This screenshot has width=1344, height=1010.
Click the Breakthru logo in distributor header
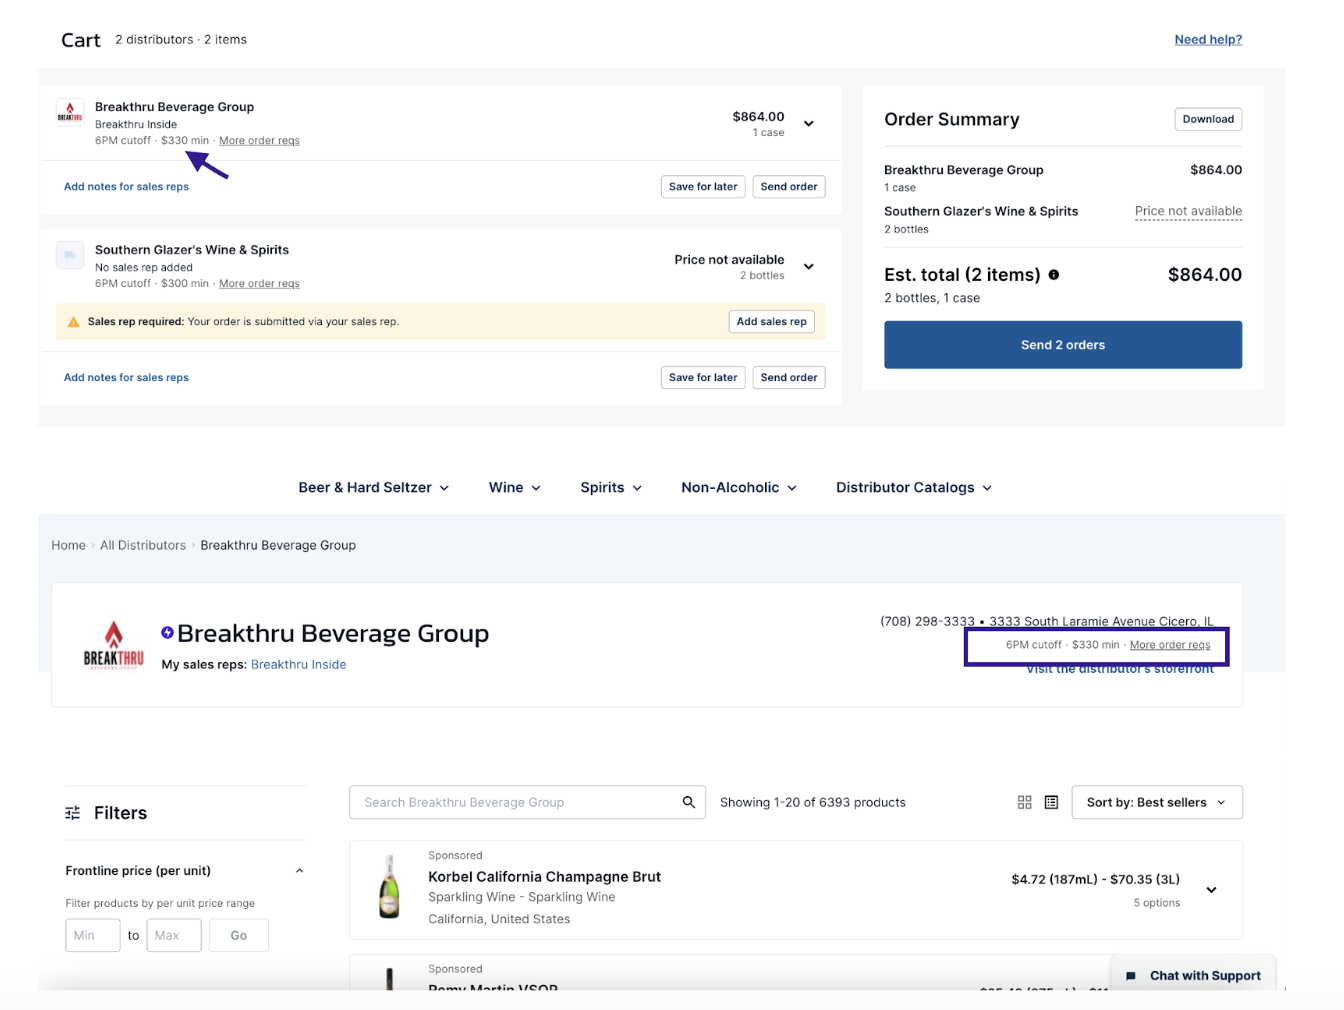coord(113,644)
